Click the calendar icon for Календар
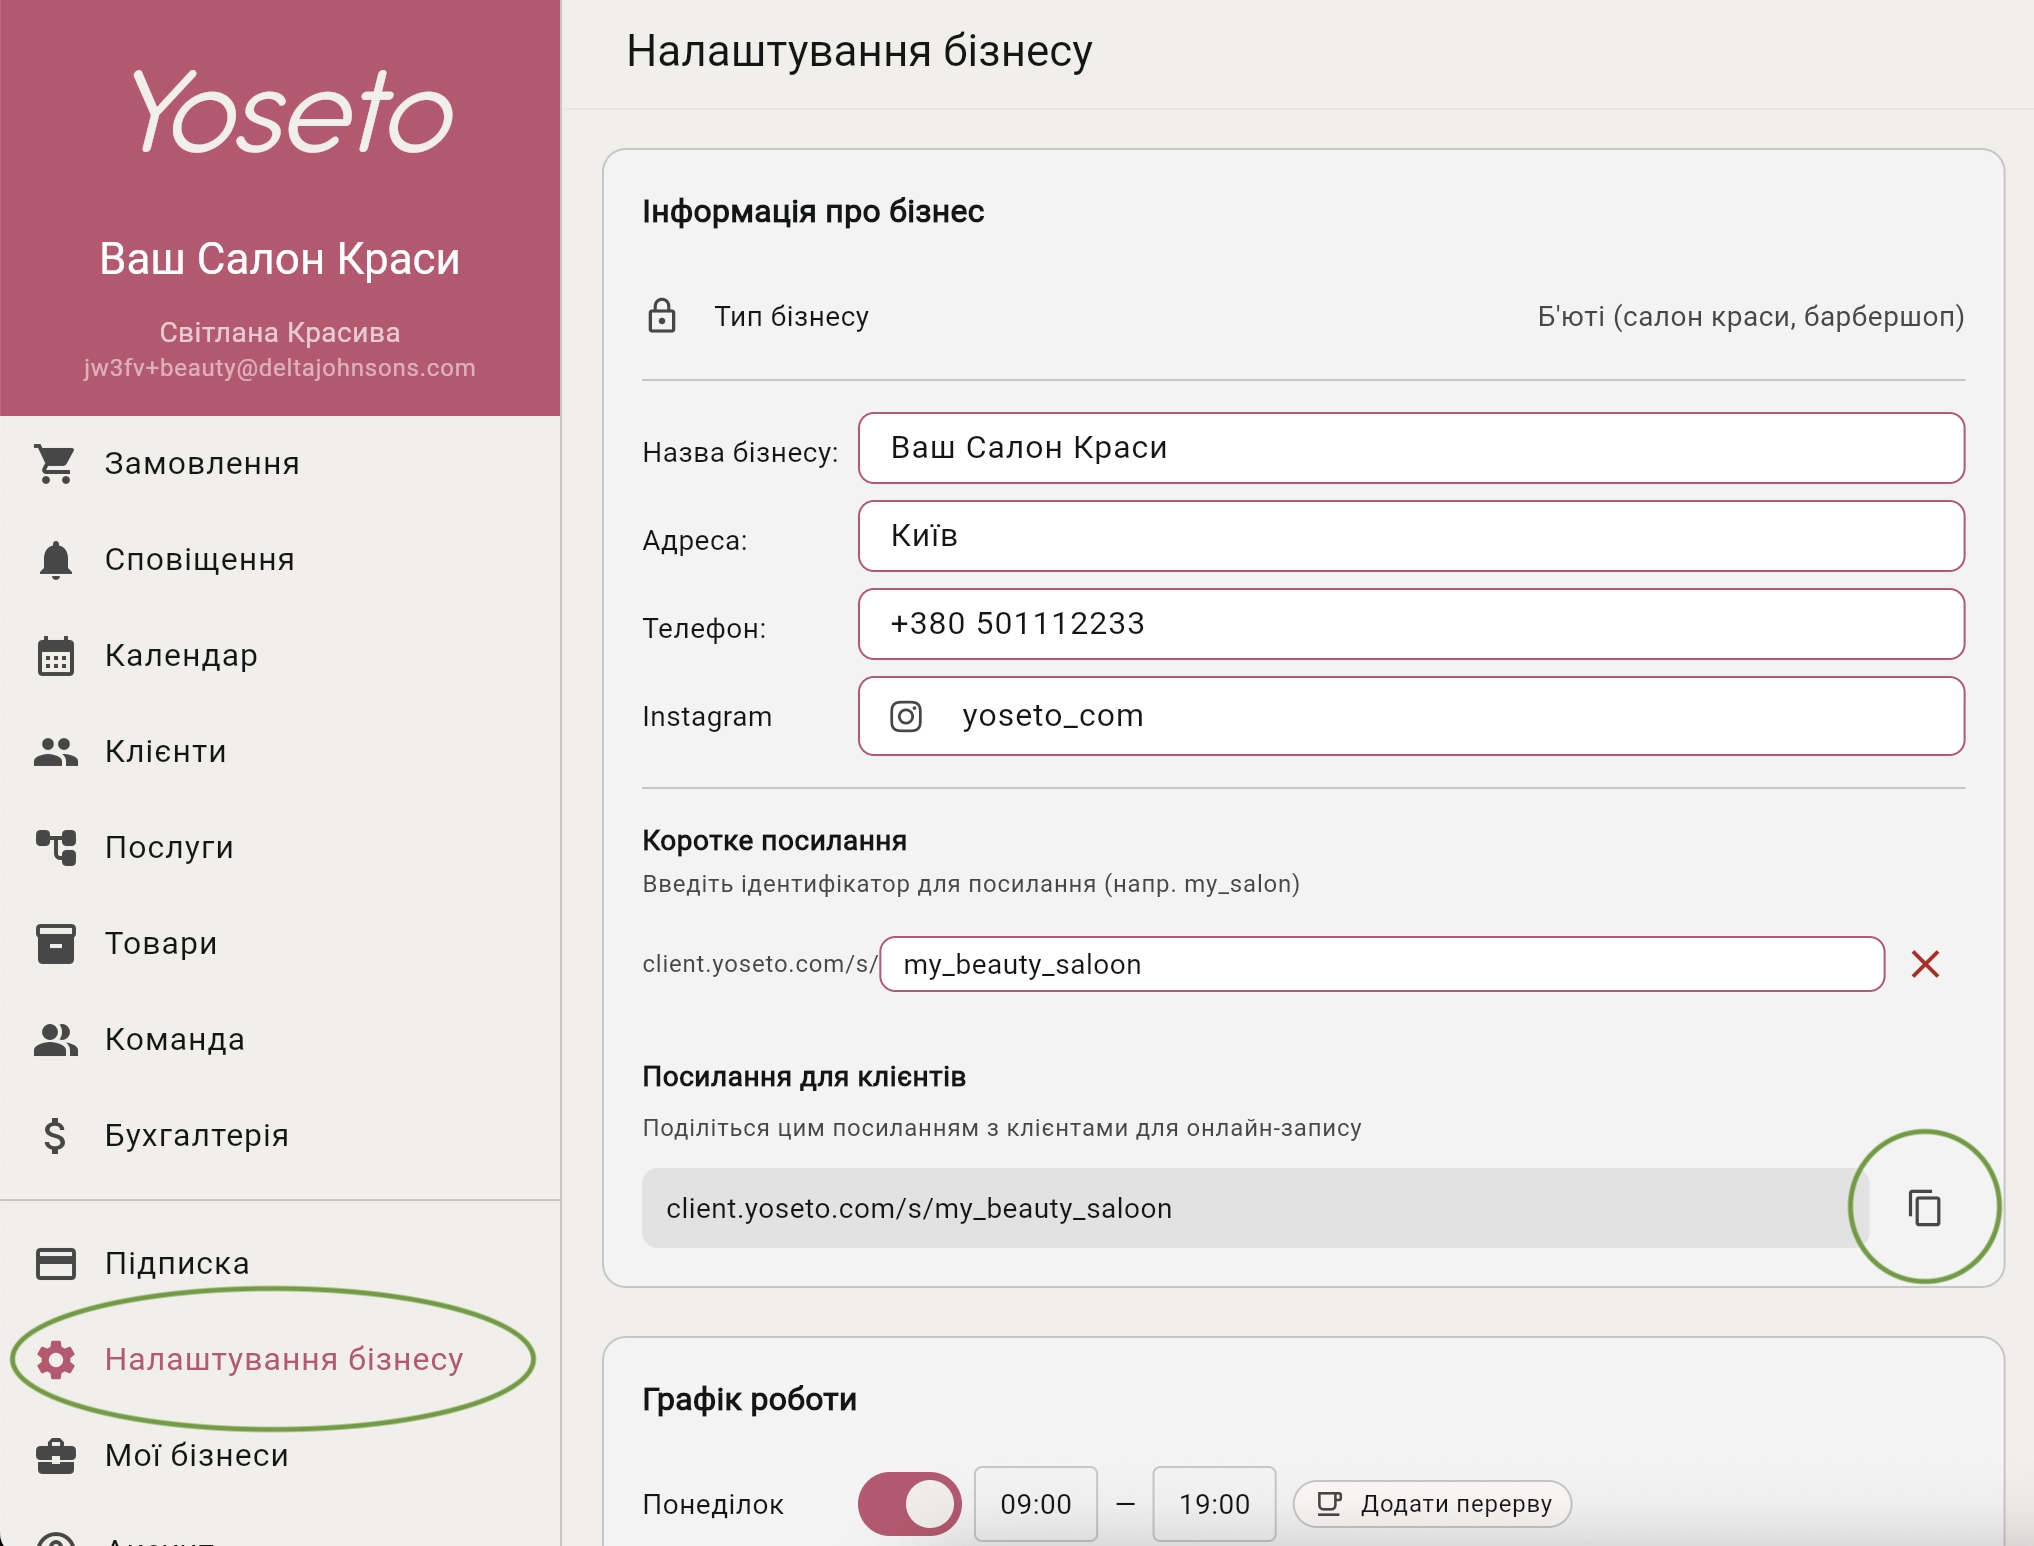Viewport: 2034px width, 1546px height. pos(55,656)
